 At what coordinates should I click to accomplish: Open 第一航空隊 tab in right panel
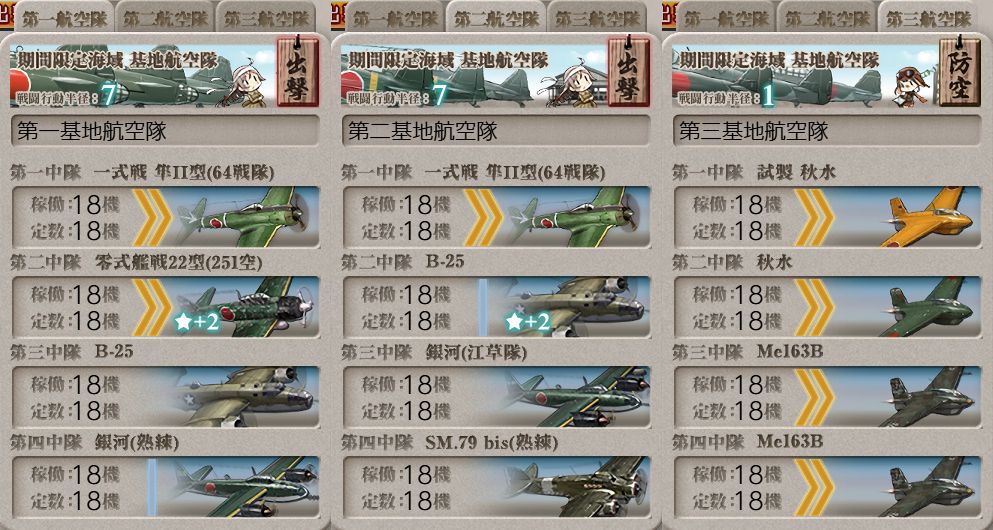726,19
